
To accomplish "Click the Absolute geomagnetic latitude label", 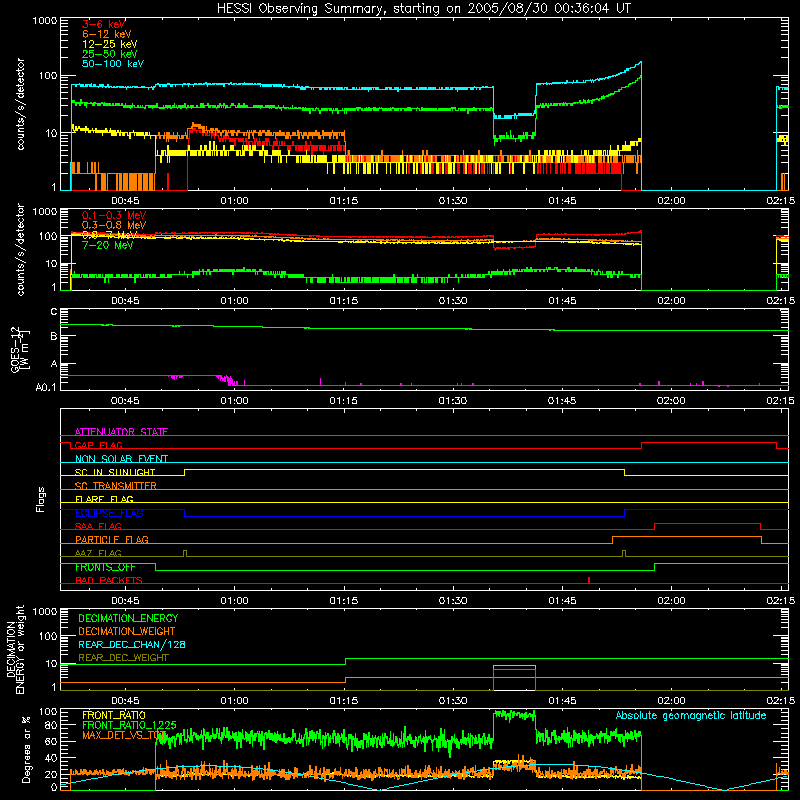I will pyautogui.click(x=691, y=715).
